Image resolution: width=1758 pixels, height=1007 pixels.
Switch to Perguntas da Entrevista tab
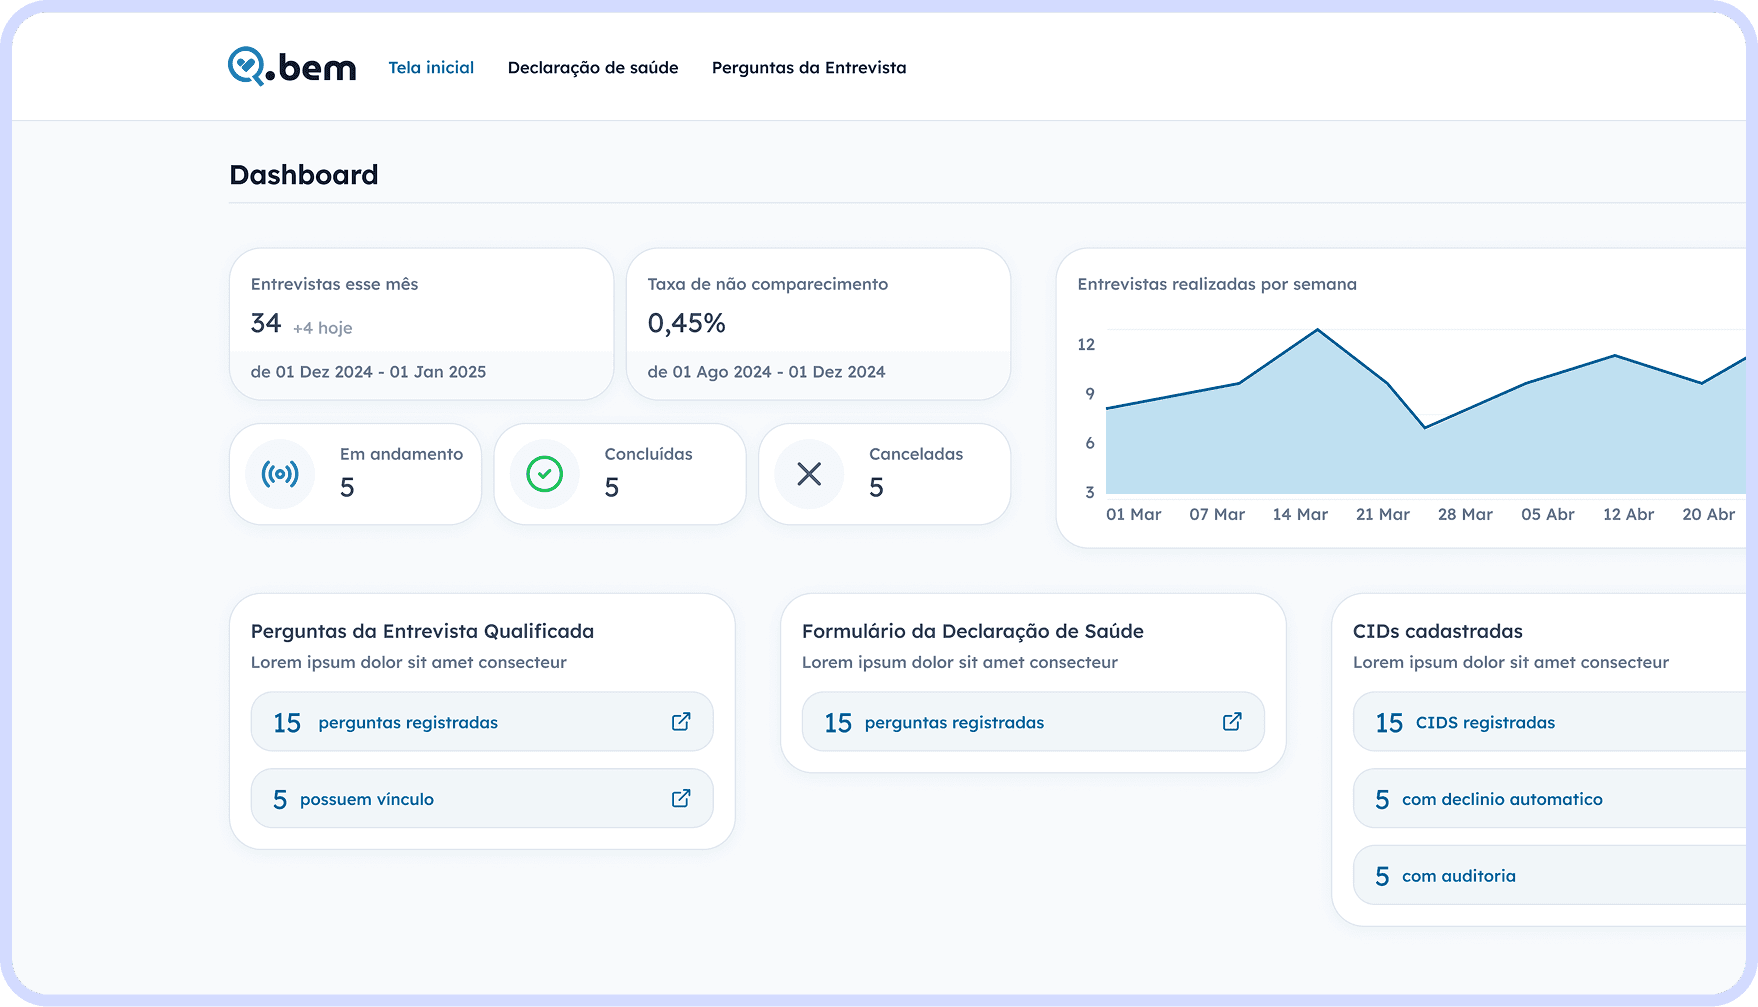809,68
